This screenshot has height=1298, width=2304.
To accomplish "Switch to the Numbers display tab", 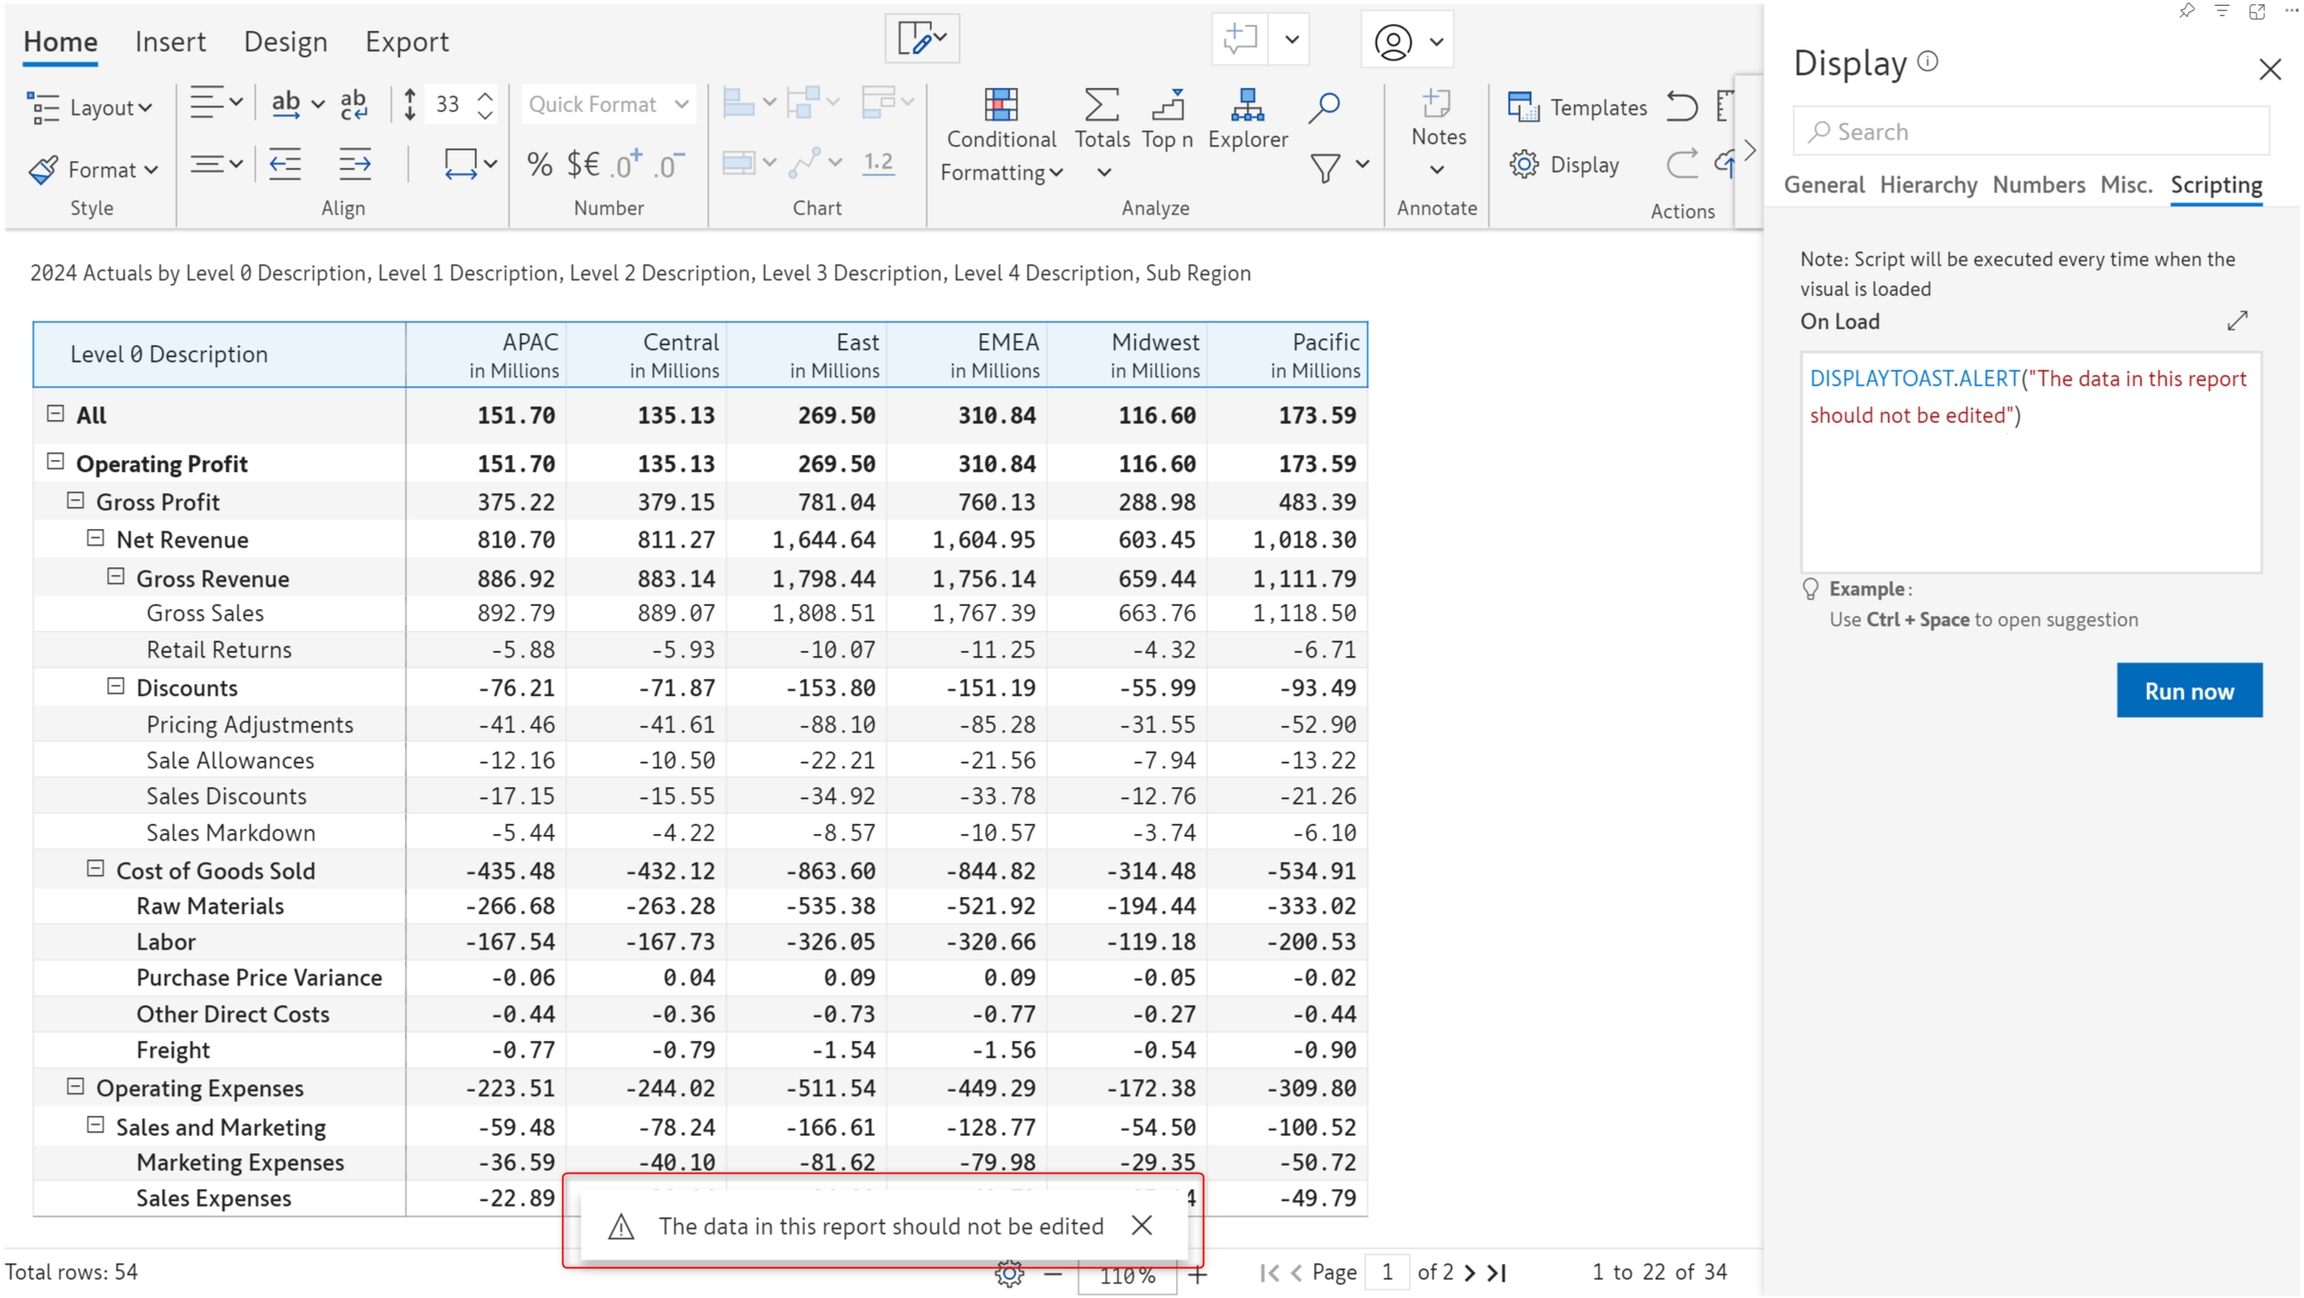I will (x=2038, y=185).
